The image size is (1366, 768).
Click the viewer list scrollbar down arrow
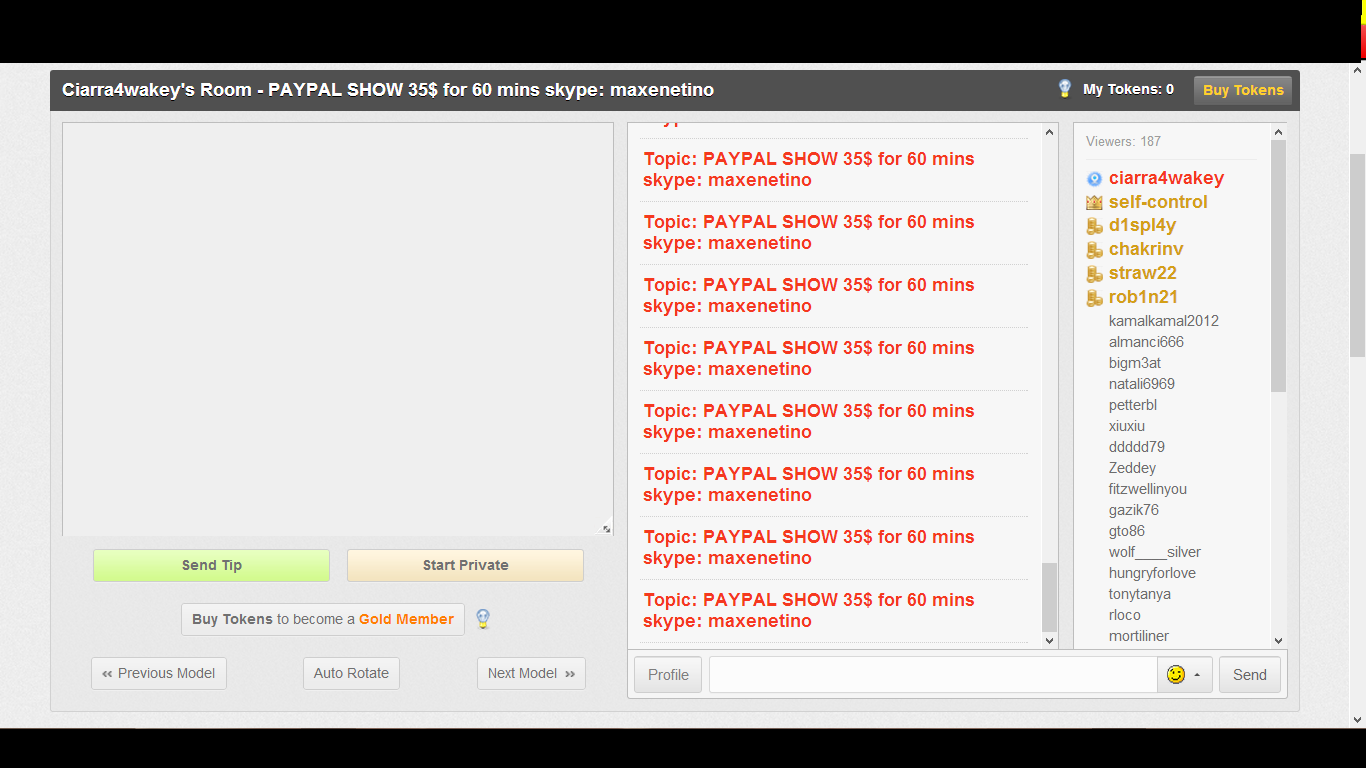(1279, 640)
